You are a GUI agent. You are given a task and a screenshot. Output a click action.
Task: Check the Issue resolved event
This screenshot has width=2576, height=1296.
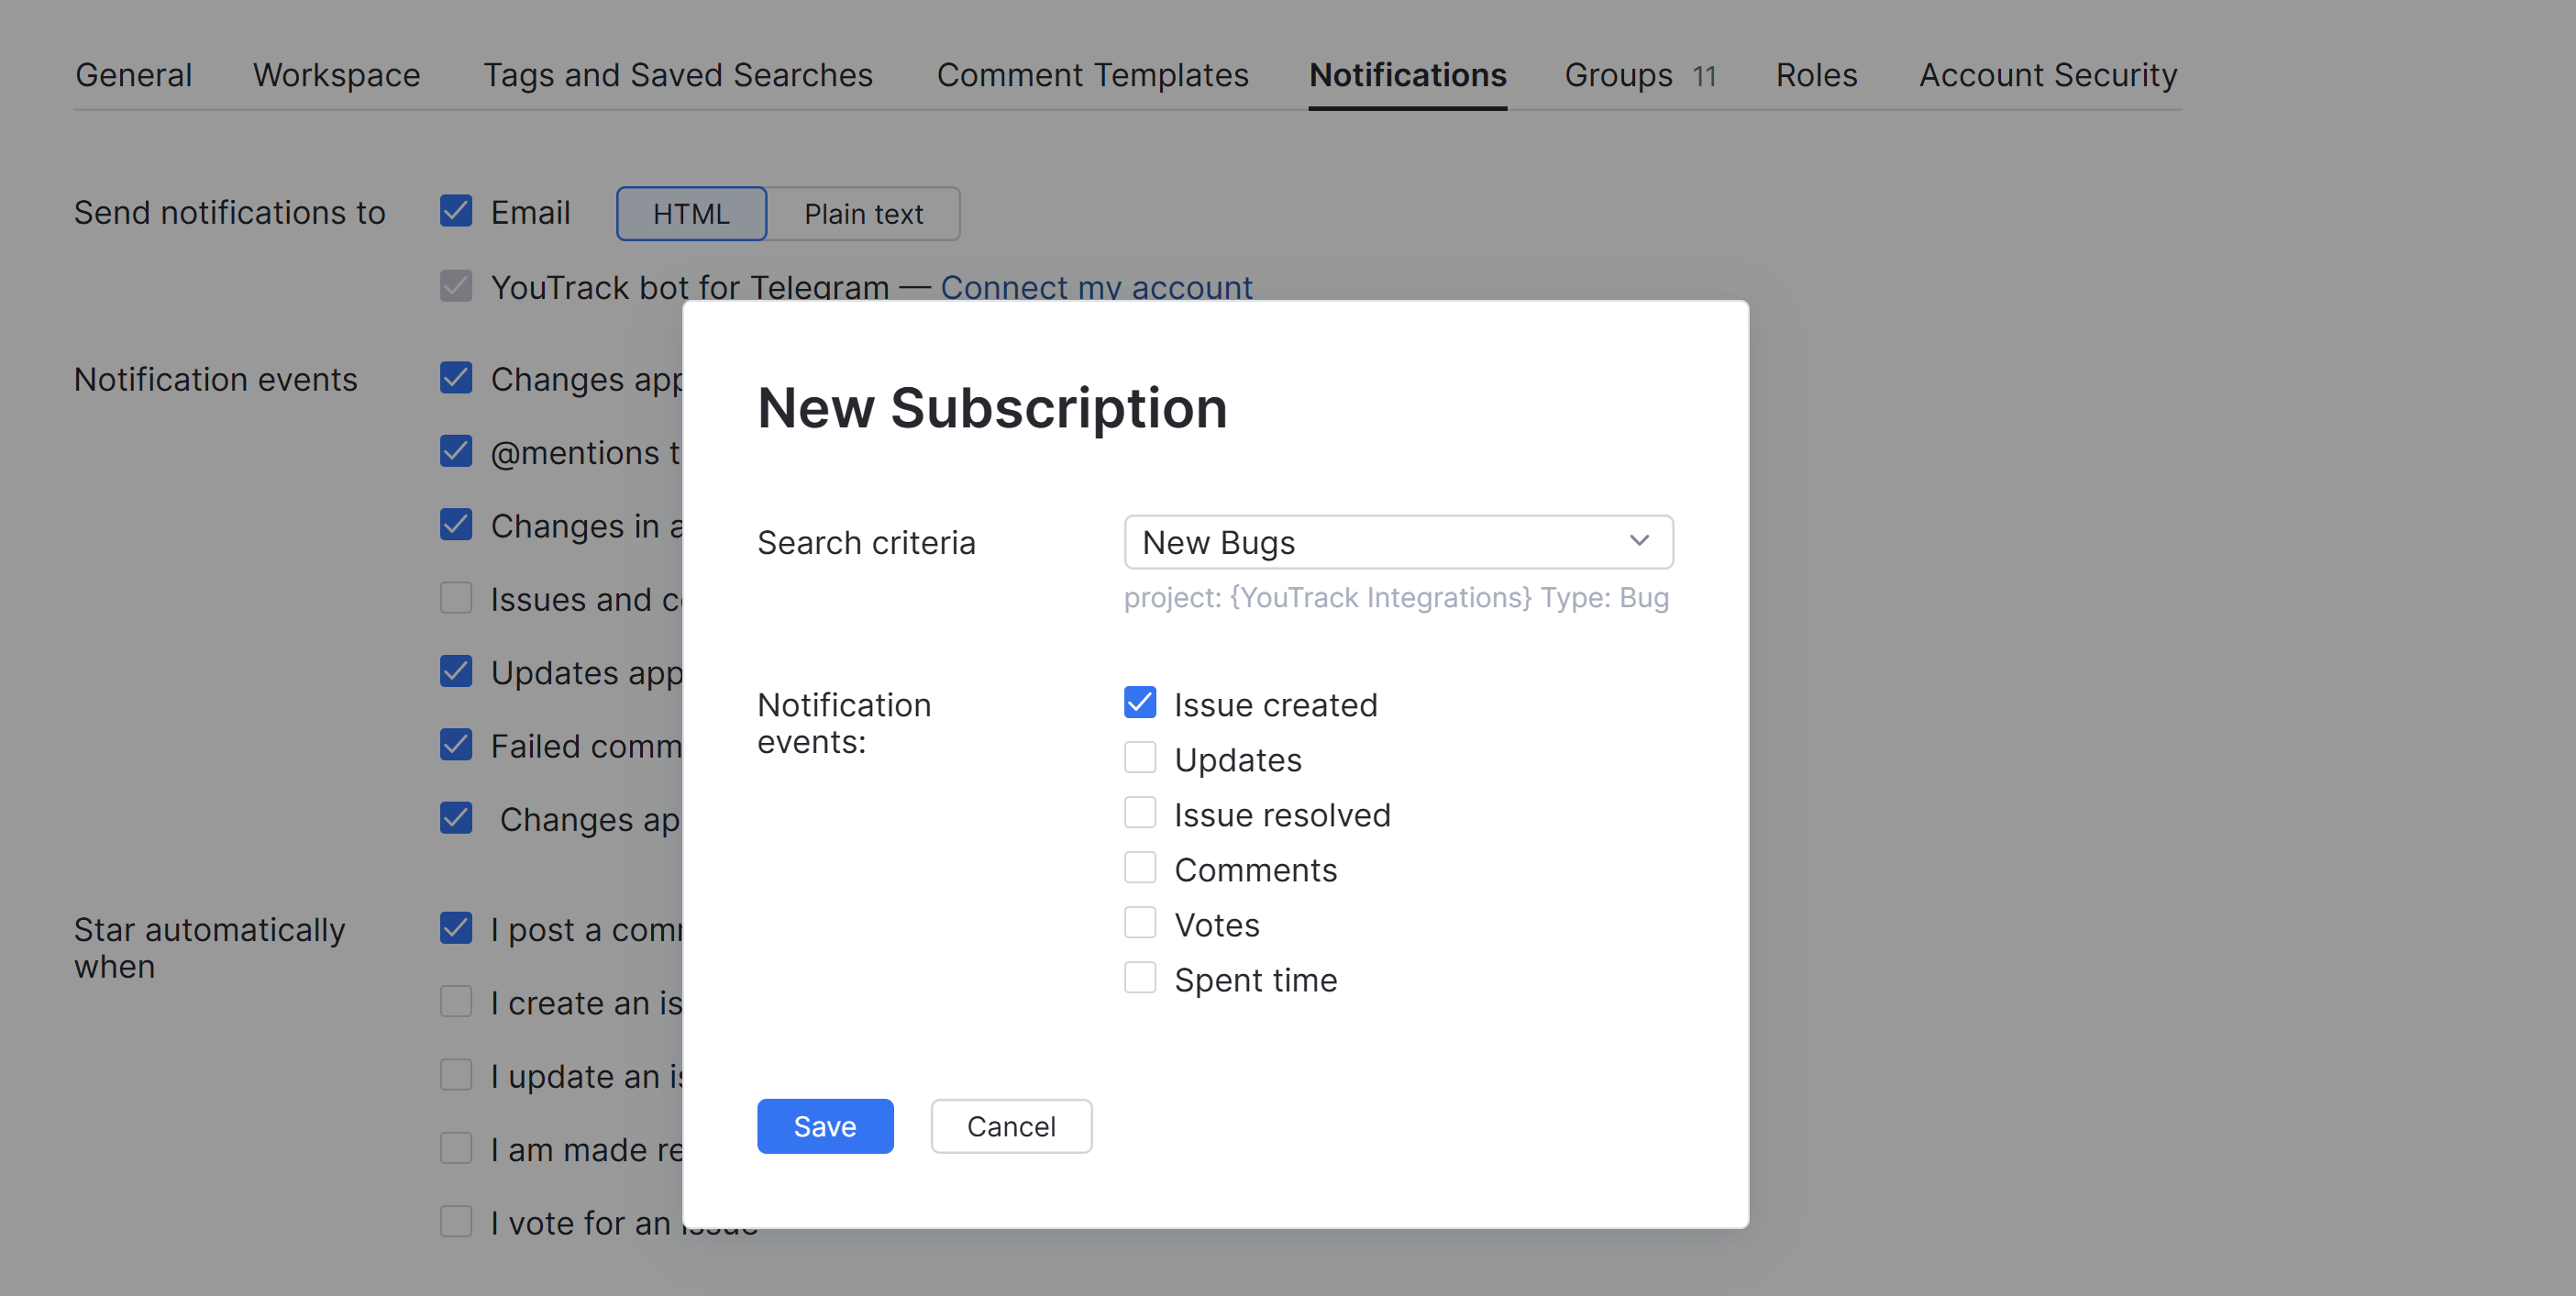1139,813
